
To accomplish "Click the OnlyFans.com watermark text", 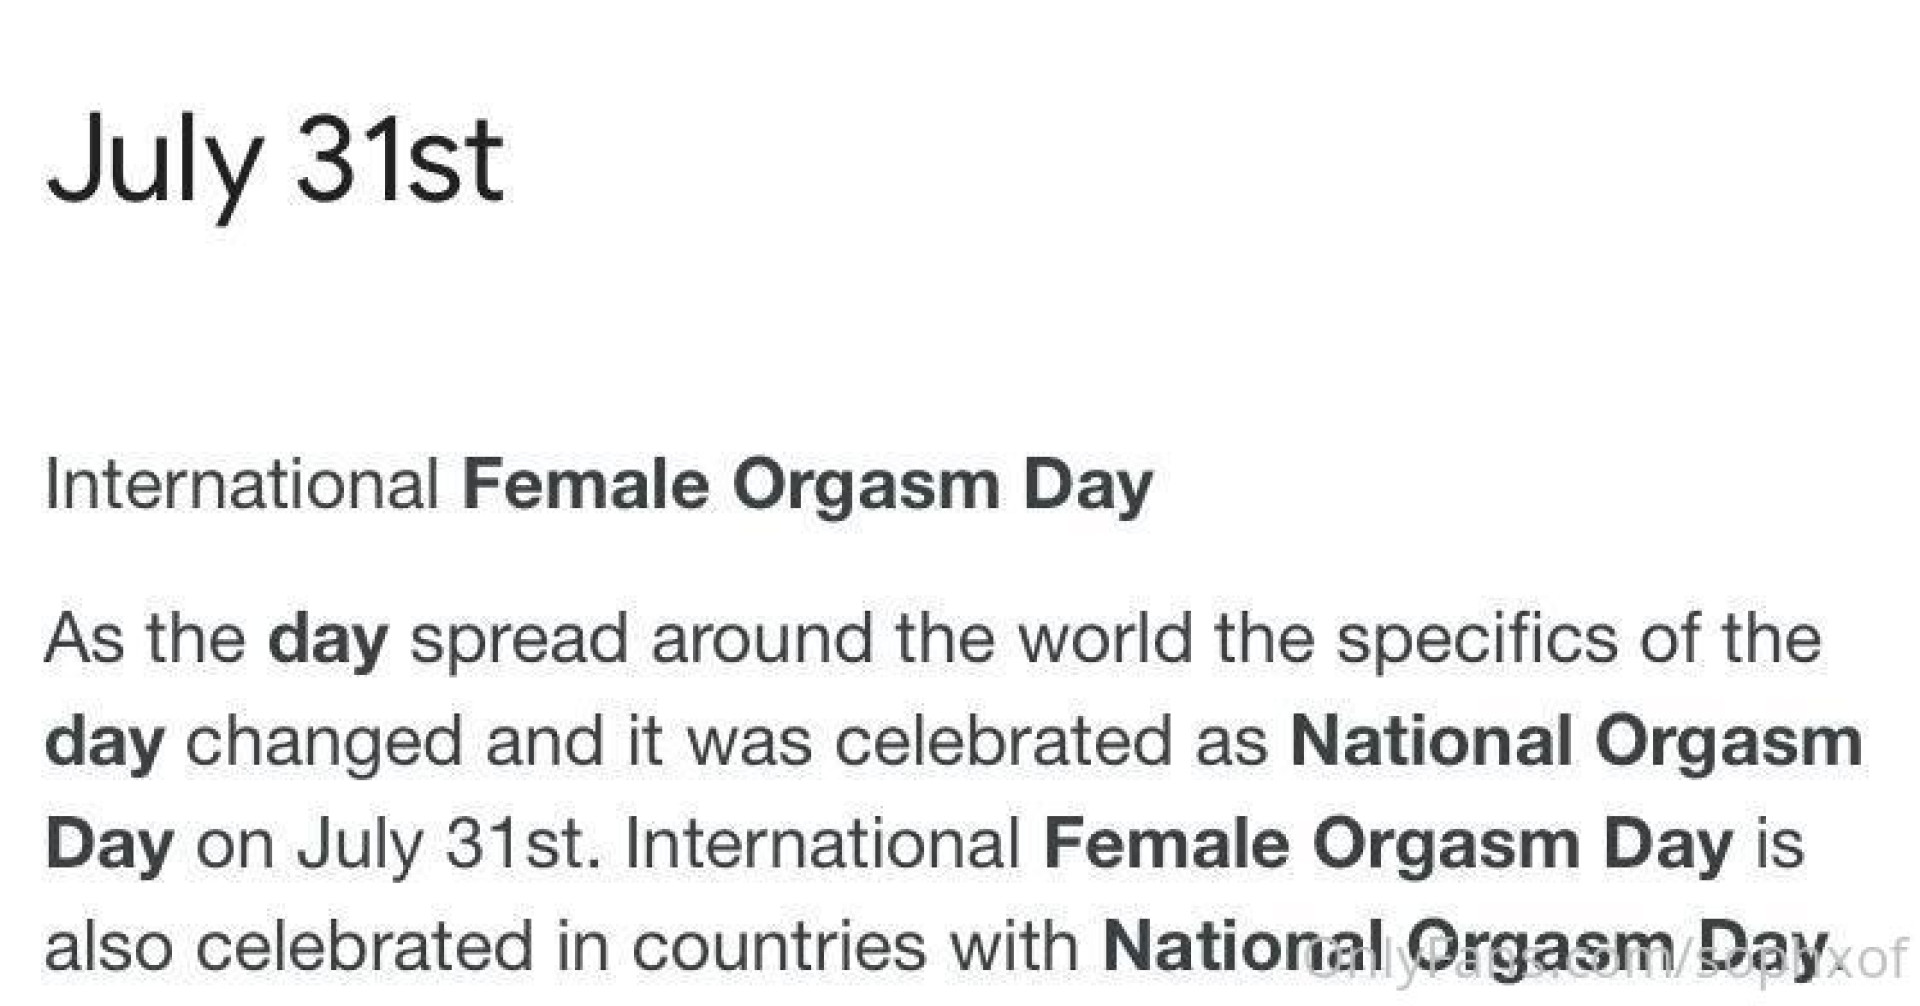I will point(1605,961).
